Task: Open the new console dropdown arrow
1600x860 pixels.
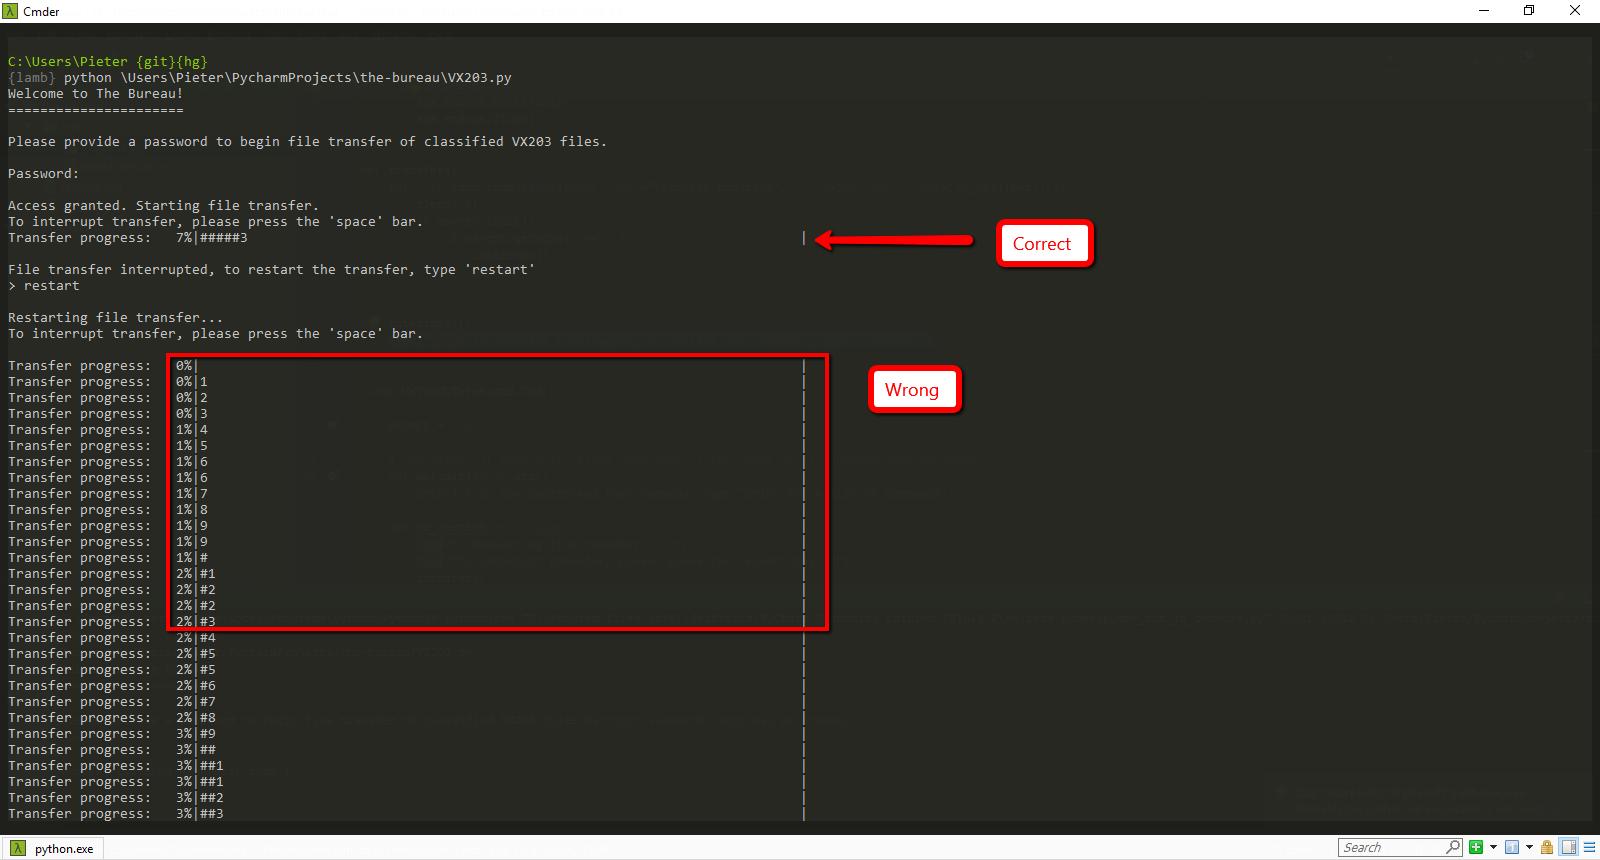Action: 1493,848
